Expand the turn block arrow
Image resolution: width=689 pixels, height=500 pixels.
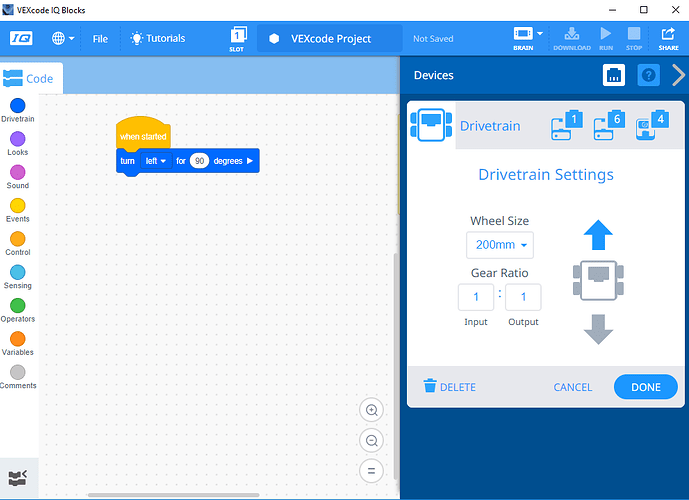click(250, 161)
